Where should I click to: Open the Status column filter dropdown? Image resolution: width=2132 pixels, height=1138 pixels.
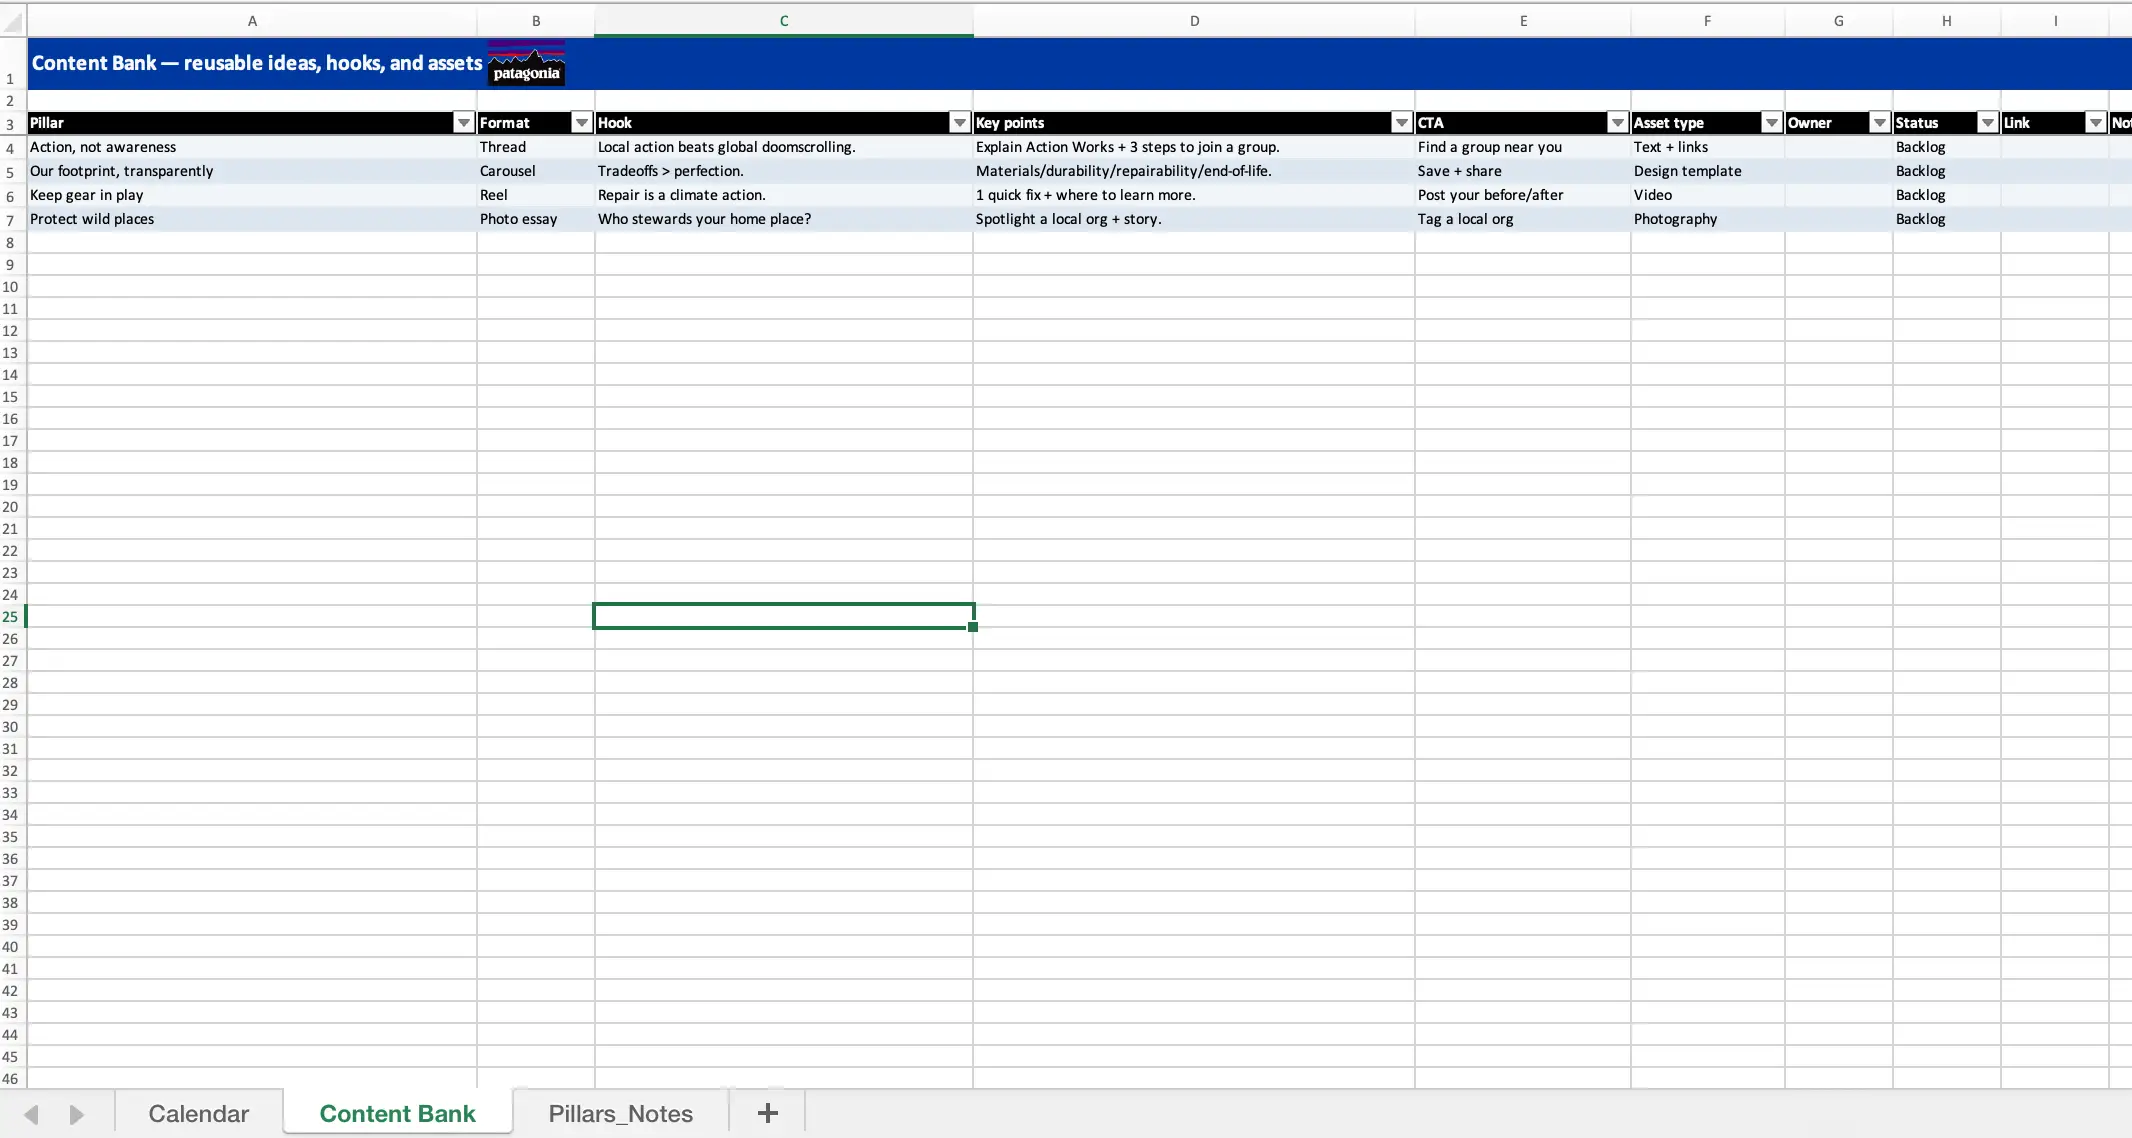(1987, 123)
